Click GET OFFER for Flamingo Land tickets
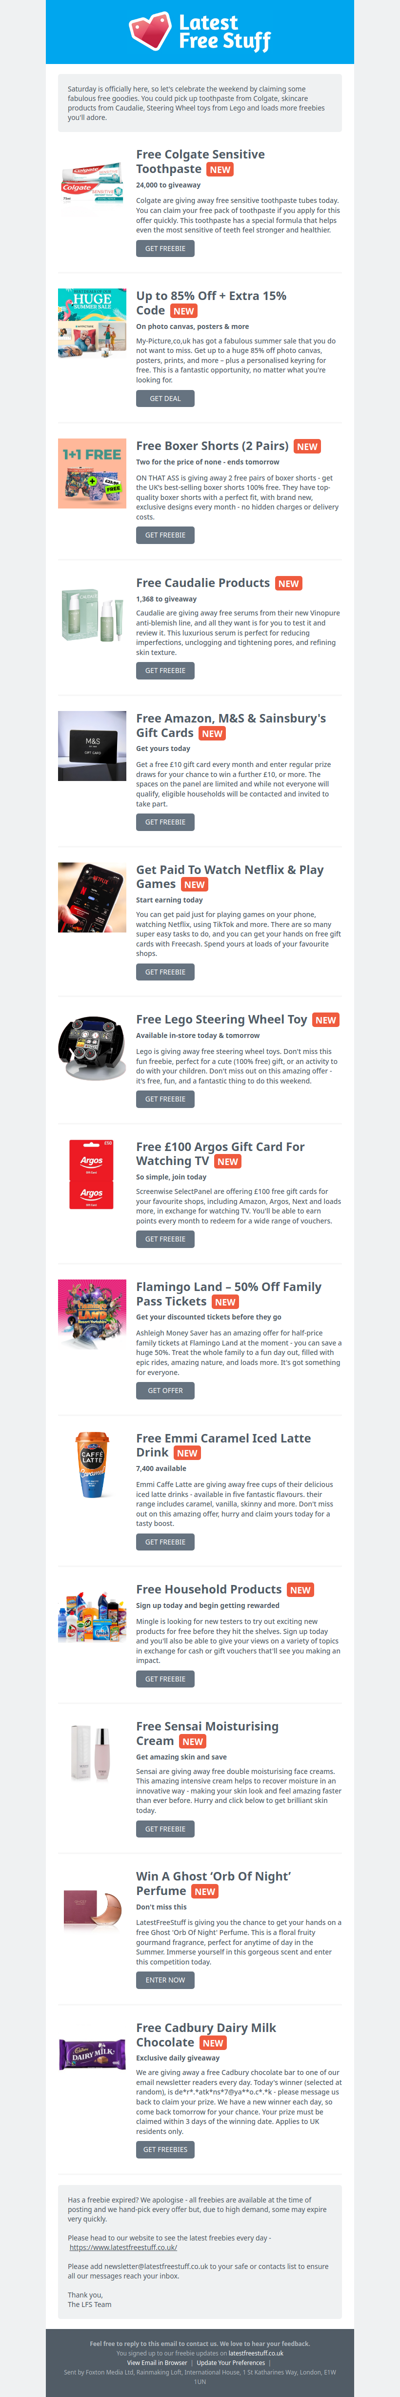 coord(165,1390)
